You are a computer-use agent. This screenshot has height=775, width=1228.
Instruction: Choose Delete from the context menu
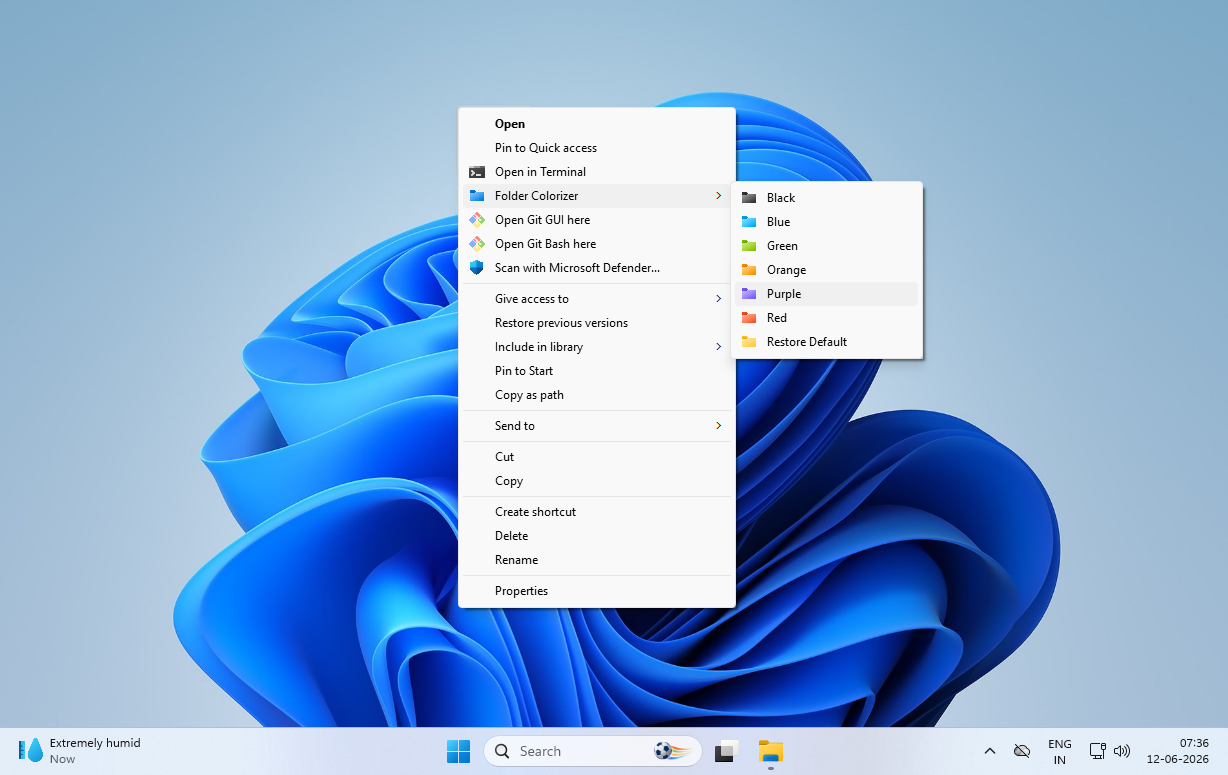coord(597,536)
